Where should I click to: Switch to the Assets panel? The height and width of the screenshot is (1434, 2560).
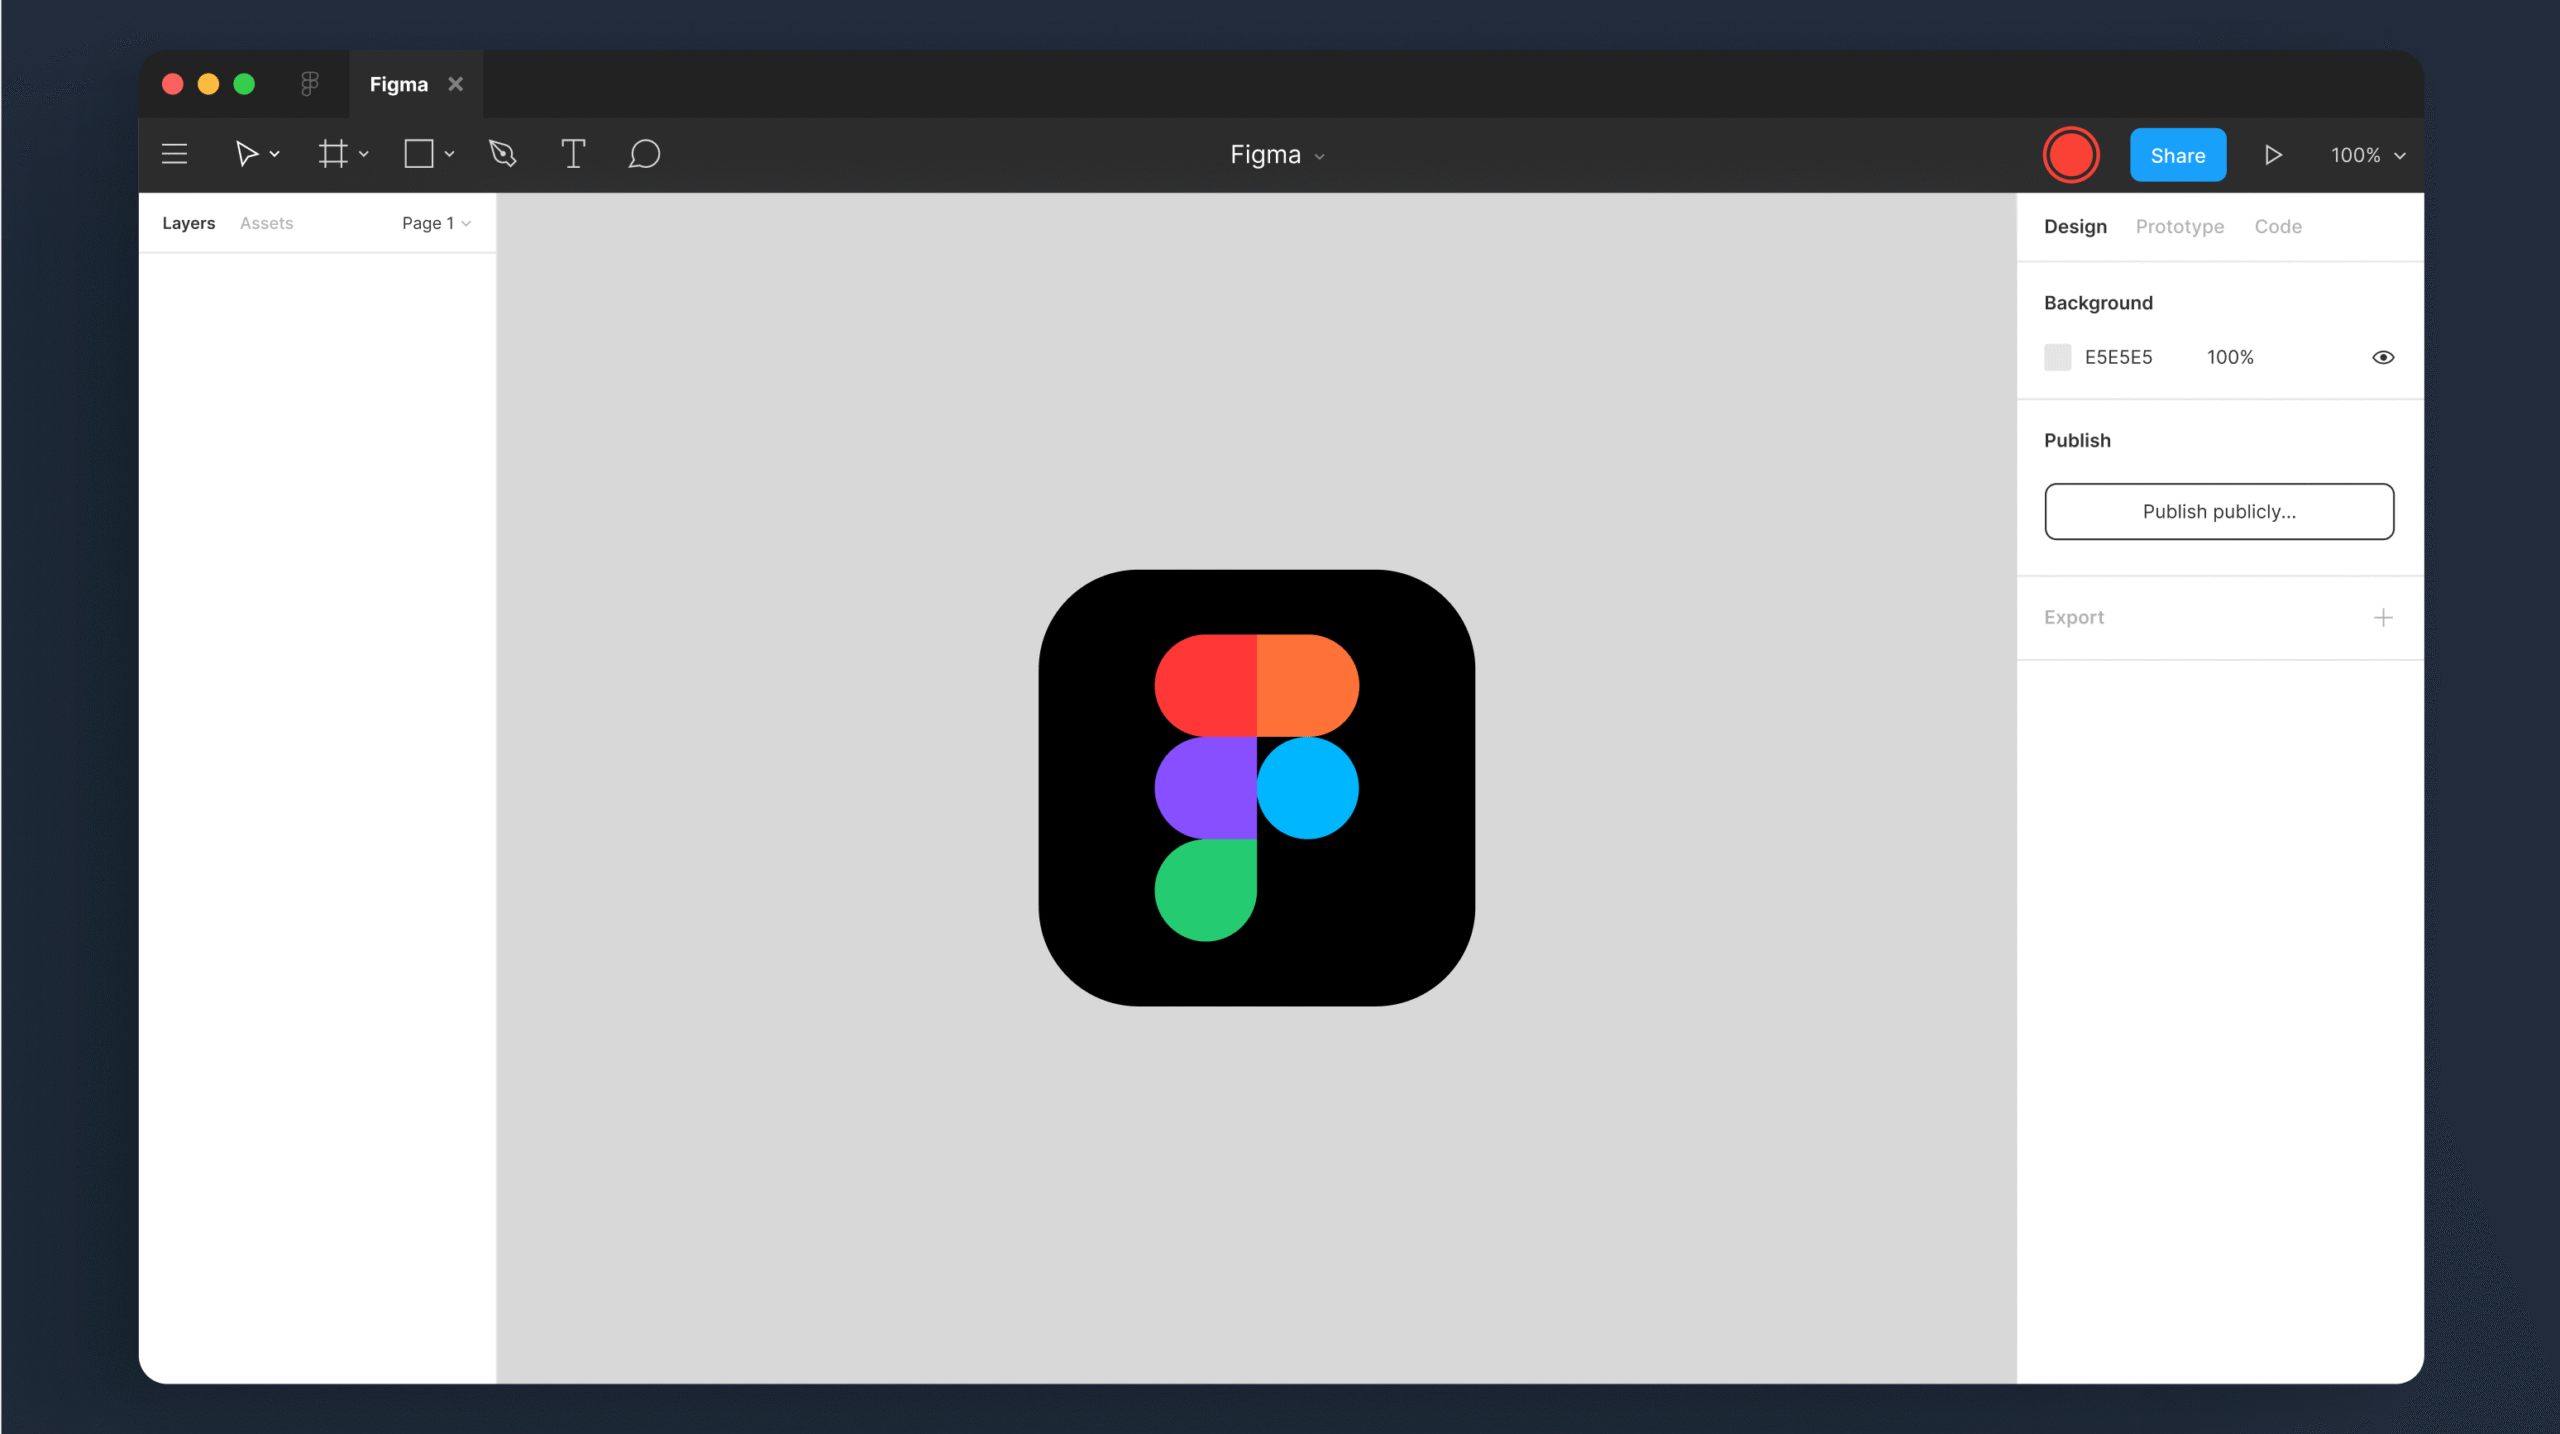tap(266, 223)
